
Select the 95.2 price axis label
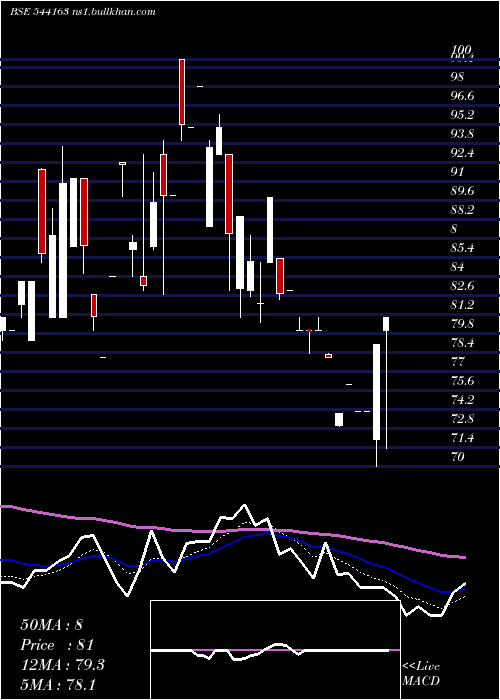click(462, 115)
